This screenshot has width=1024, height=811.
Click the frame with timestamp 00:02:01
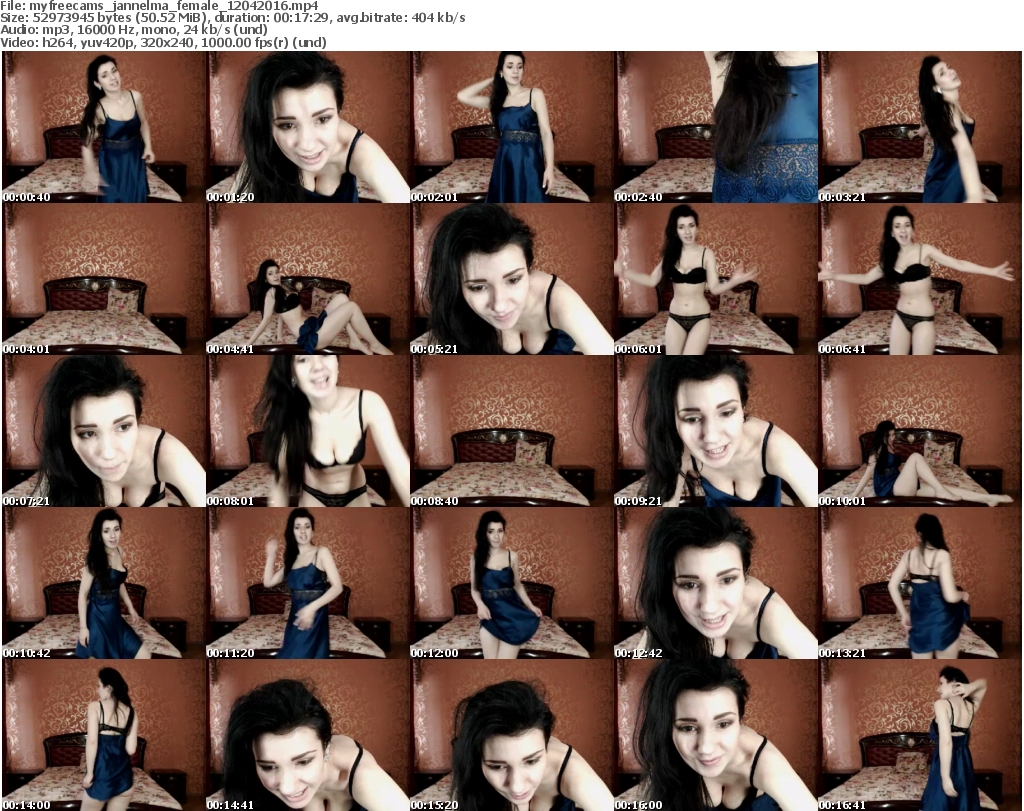click(x=512, y=127)
